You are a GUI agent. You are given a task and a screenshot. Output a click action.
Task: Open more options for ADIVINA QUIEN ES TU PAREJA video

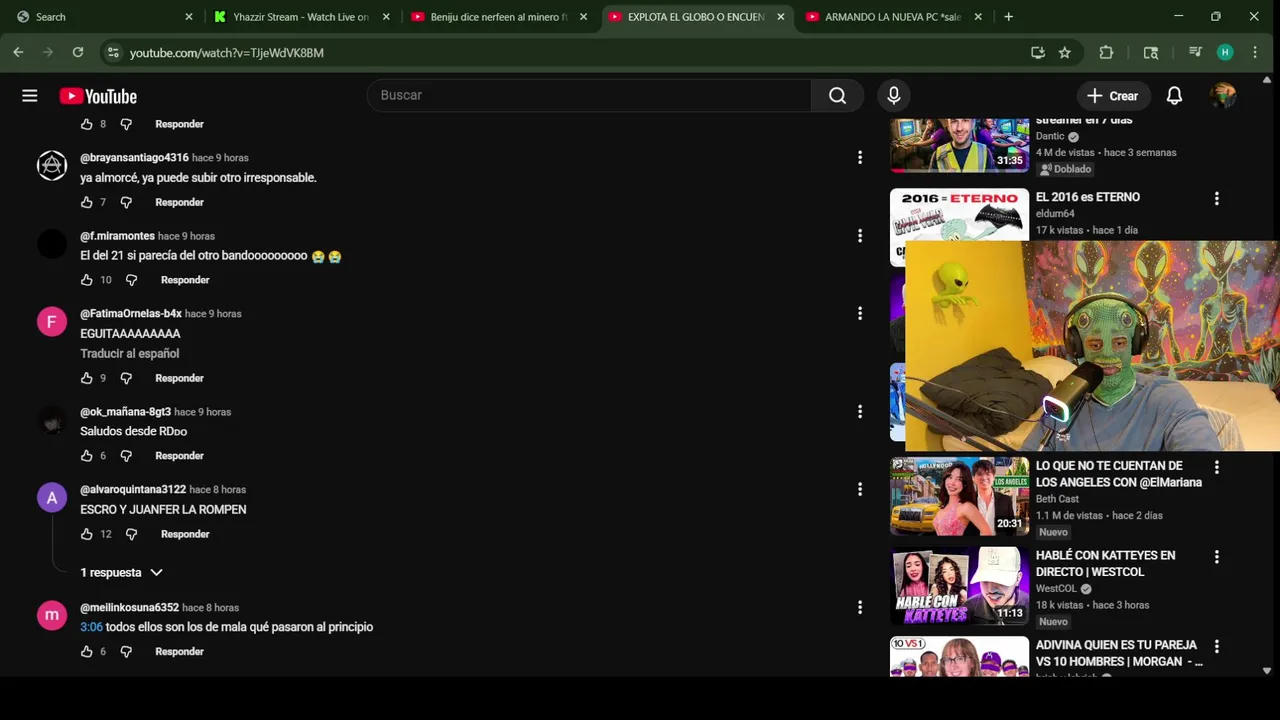click(1216, 647)
